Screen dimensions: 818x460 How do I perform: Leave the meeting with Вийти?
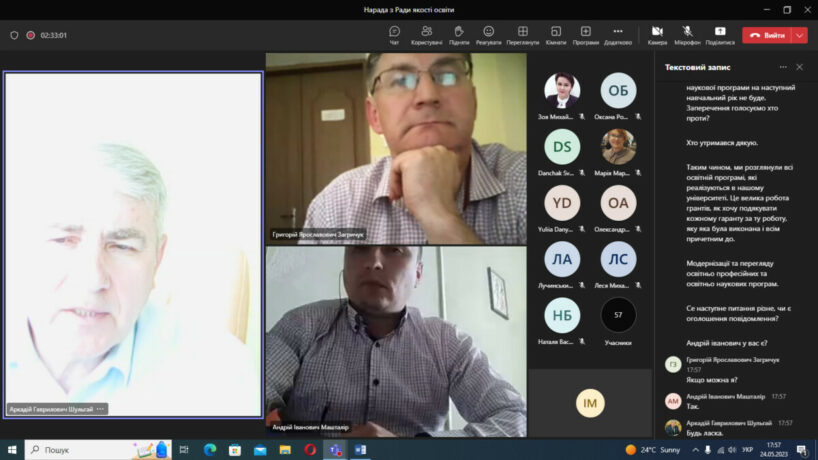pos(767,35)
